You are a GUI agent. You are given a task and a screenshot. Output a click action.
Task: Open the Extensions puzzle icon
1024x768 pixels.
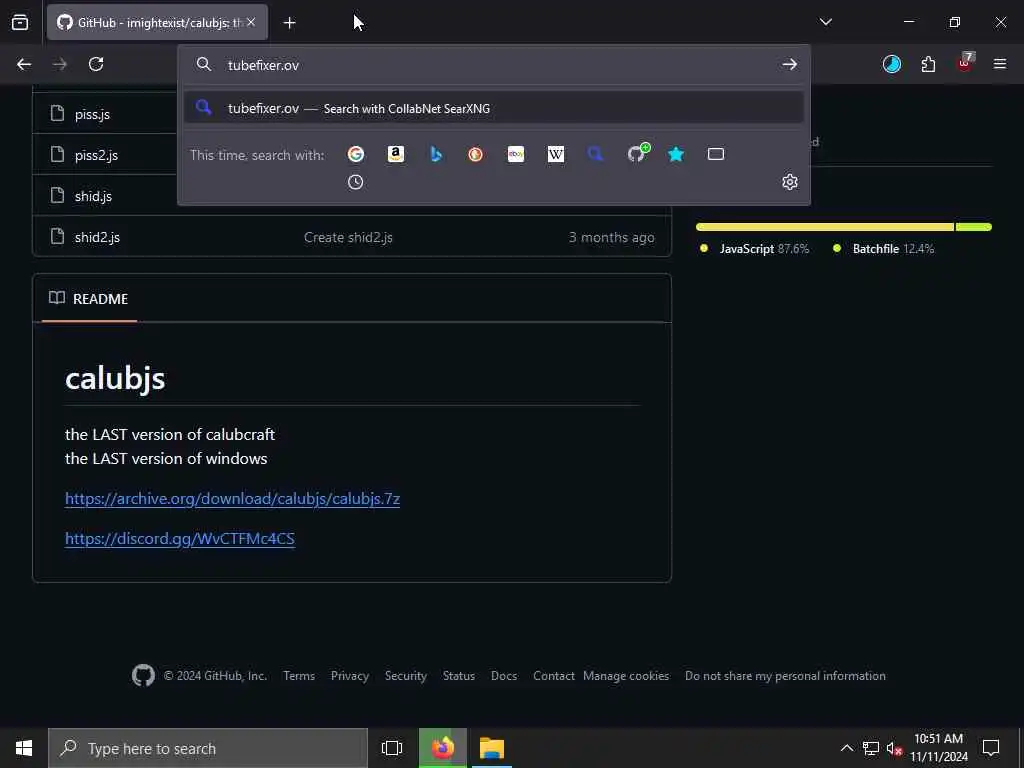coord(928,64)
